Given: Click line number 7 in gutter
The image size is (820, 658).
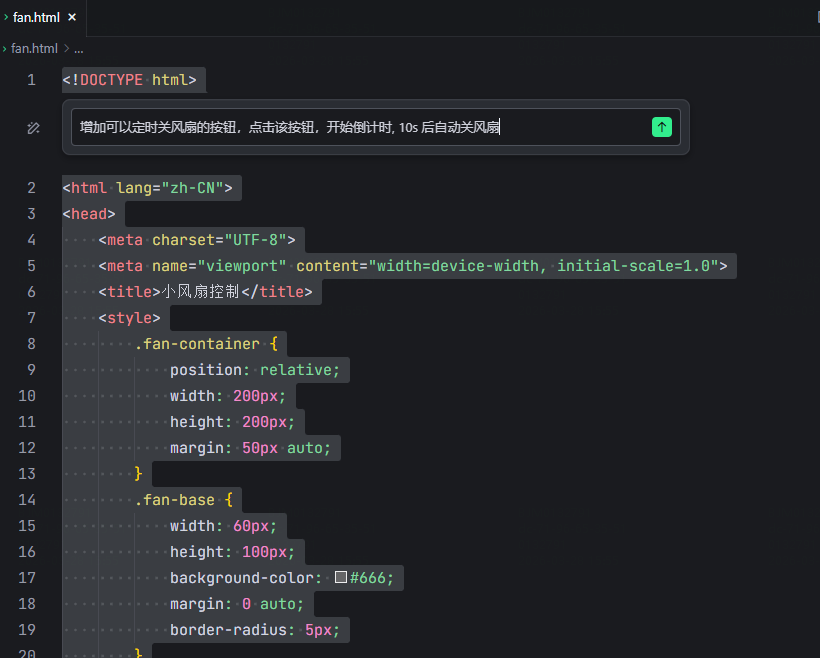Looking at the screenshot, I should point(31,317).
